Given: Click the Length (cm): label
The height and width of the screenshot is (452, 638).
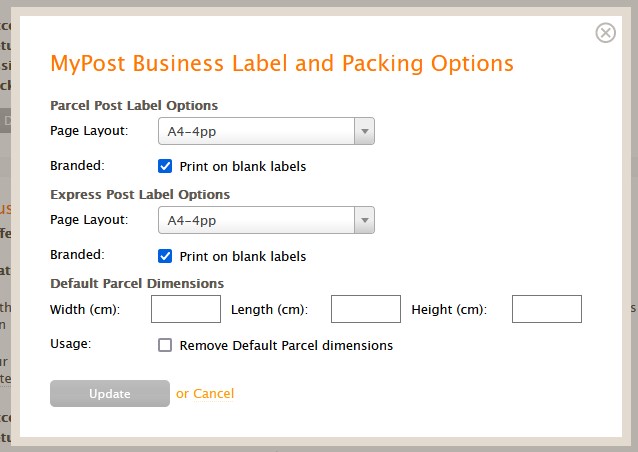Looking at the screenshot, I should (x=269, y=310).
